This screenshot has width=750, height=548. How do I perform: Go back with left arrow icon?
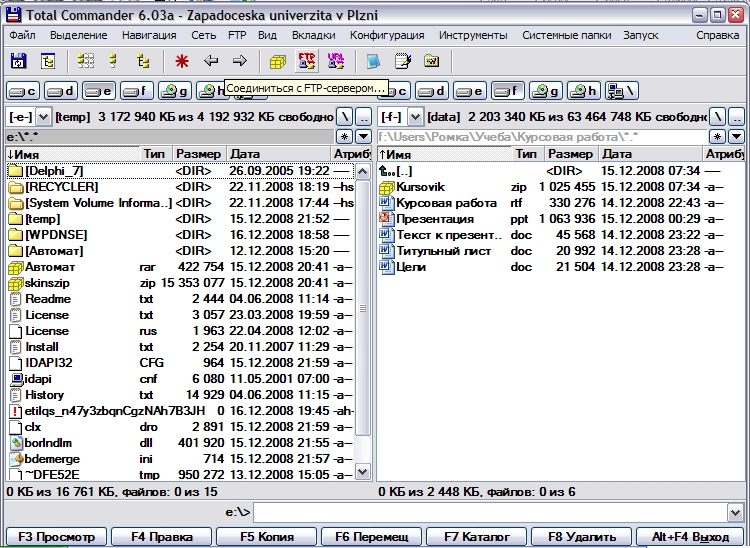[211, 61]
